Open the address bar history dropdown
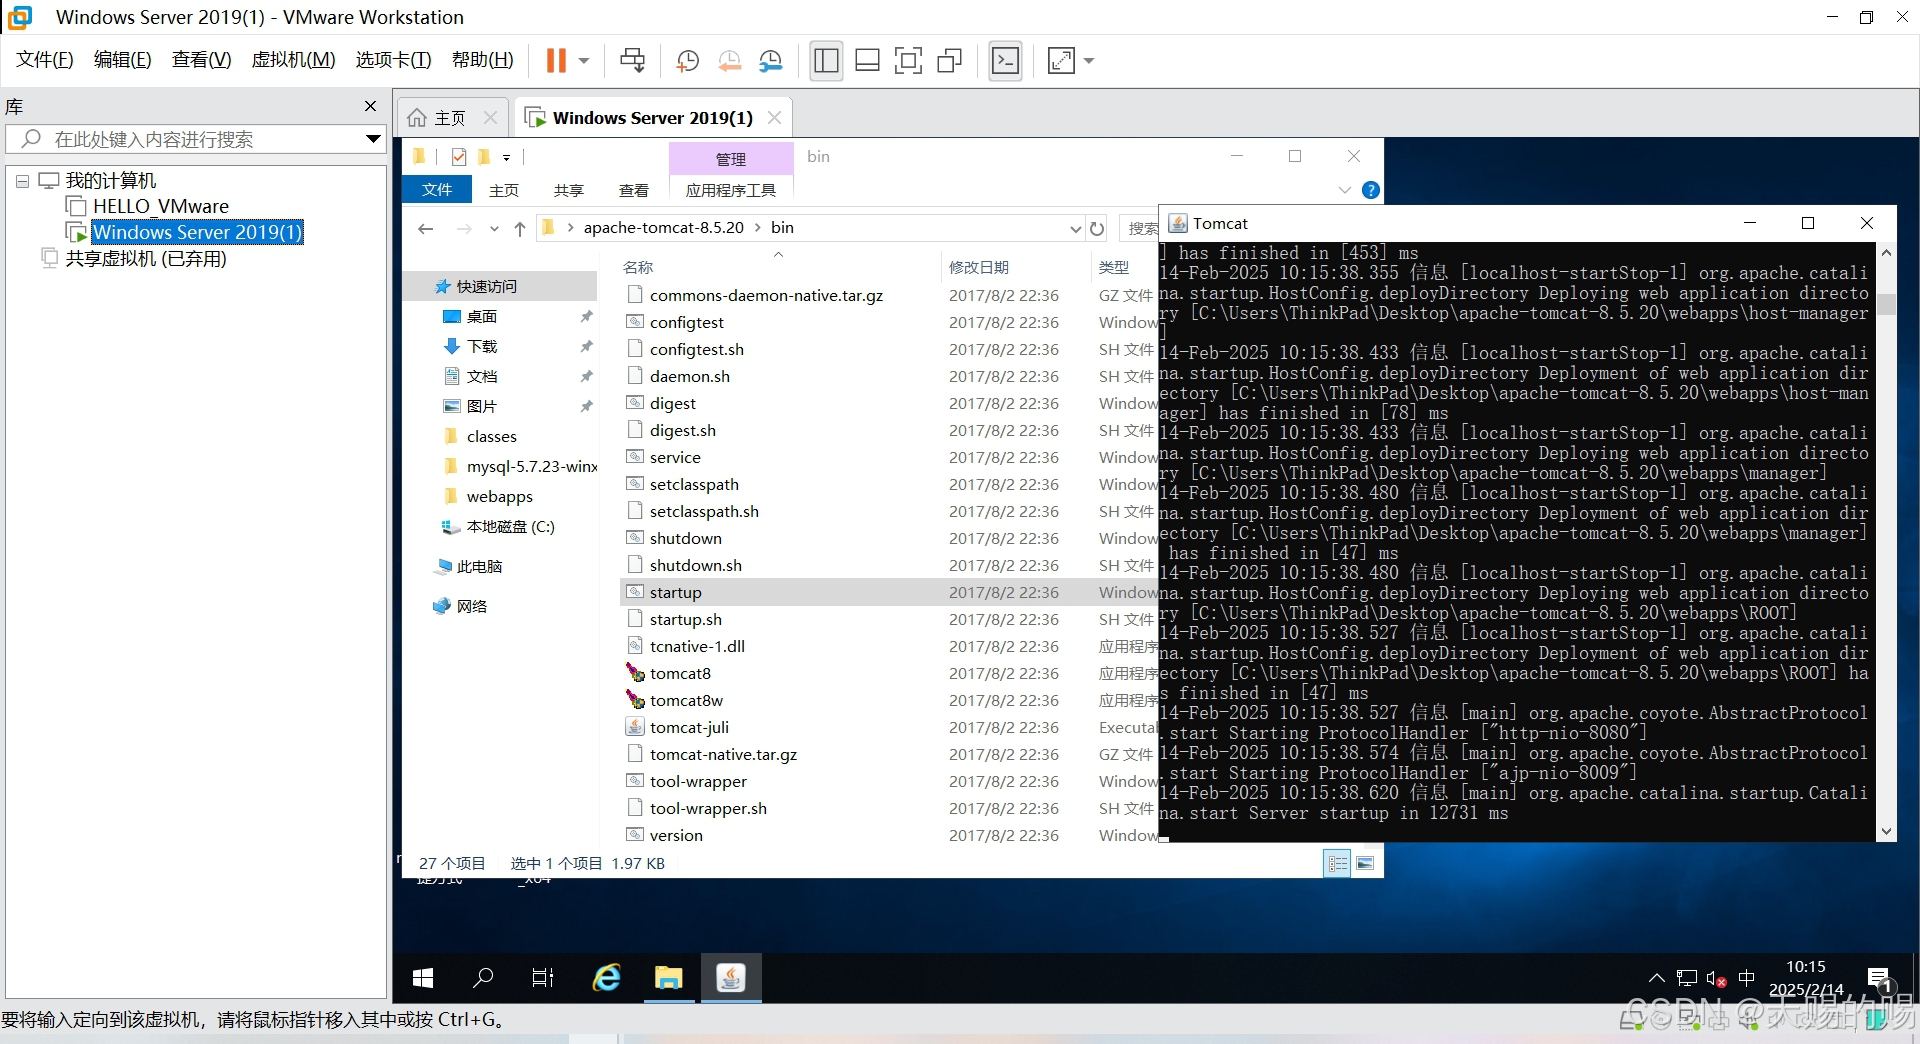 coord(1075,229)
